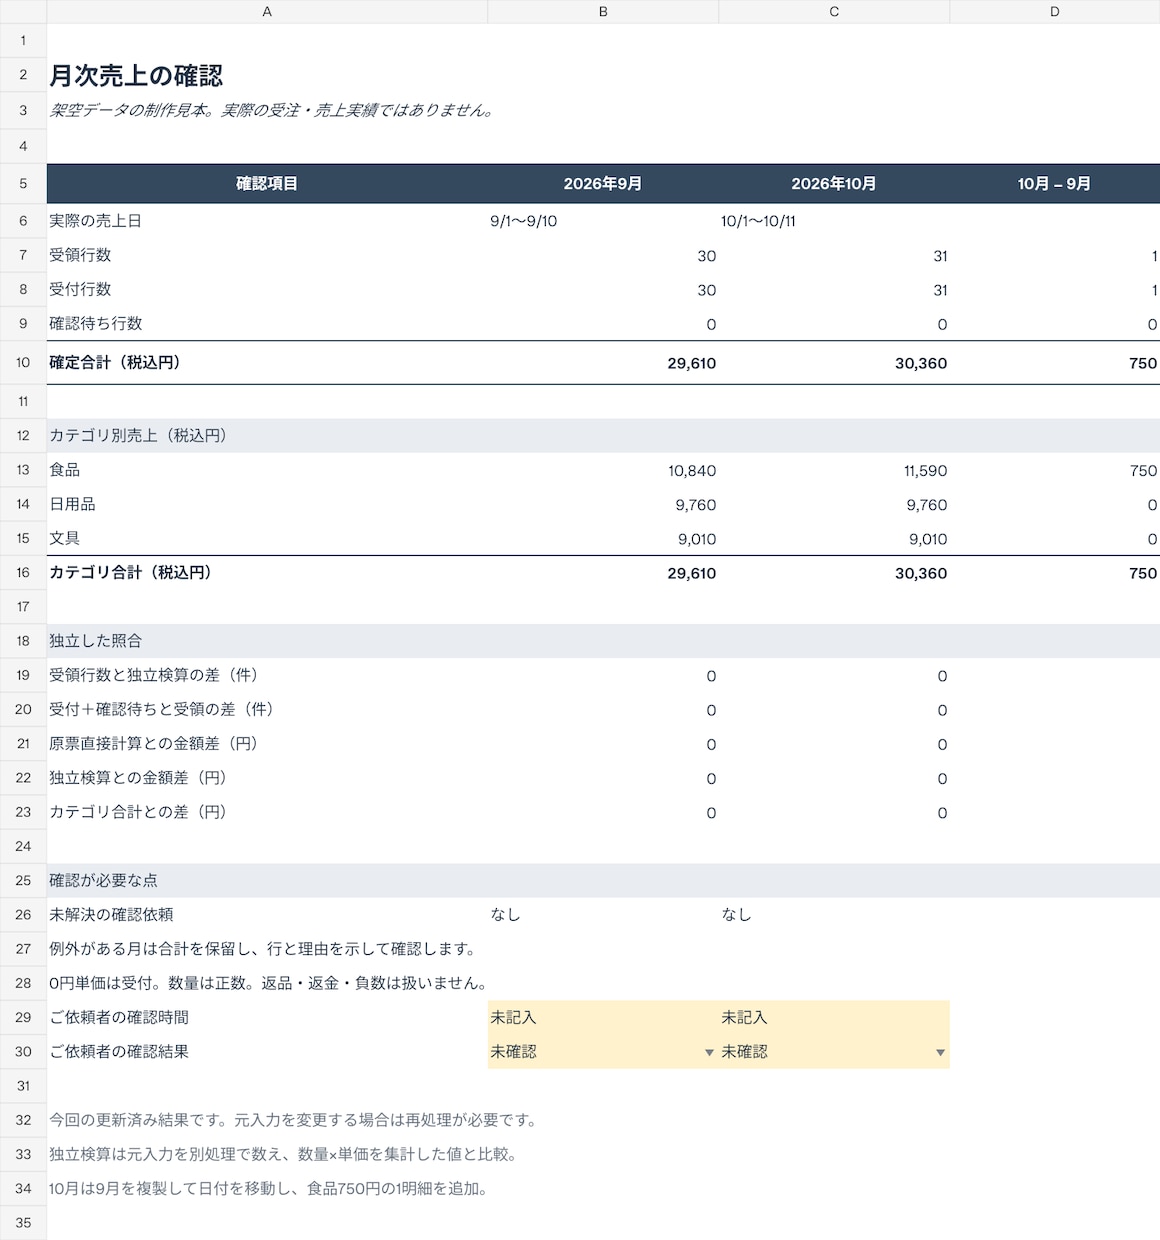
Task: Click September 未記入 input cell
Action: click(x=603, y=1017)
